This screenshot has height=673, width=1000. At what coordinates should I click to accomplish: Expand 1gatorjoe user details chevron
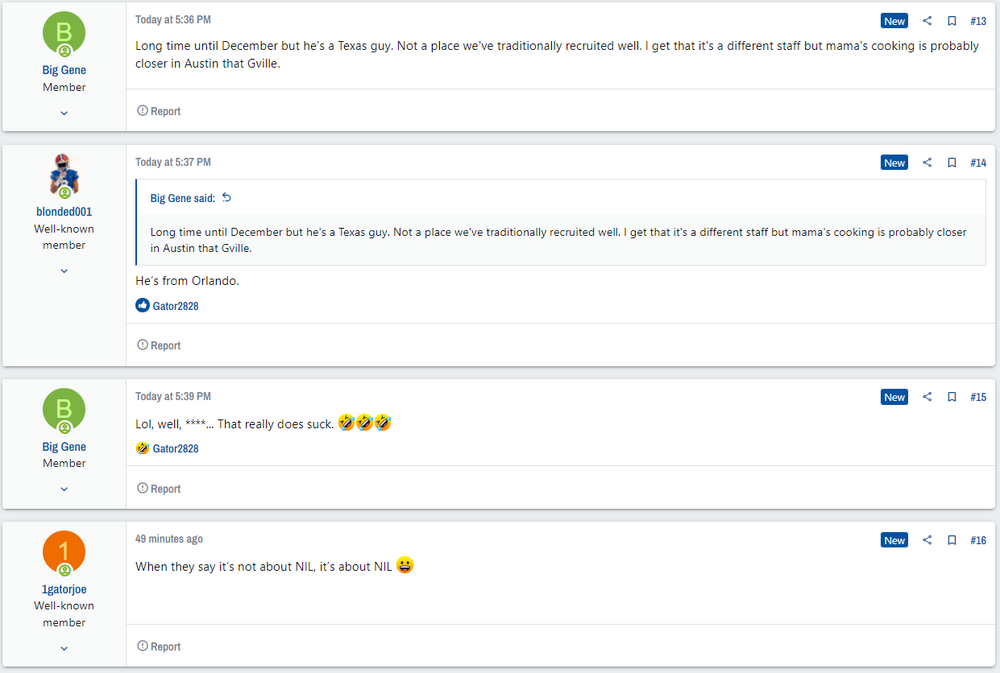click(64, 648)
